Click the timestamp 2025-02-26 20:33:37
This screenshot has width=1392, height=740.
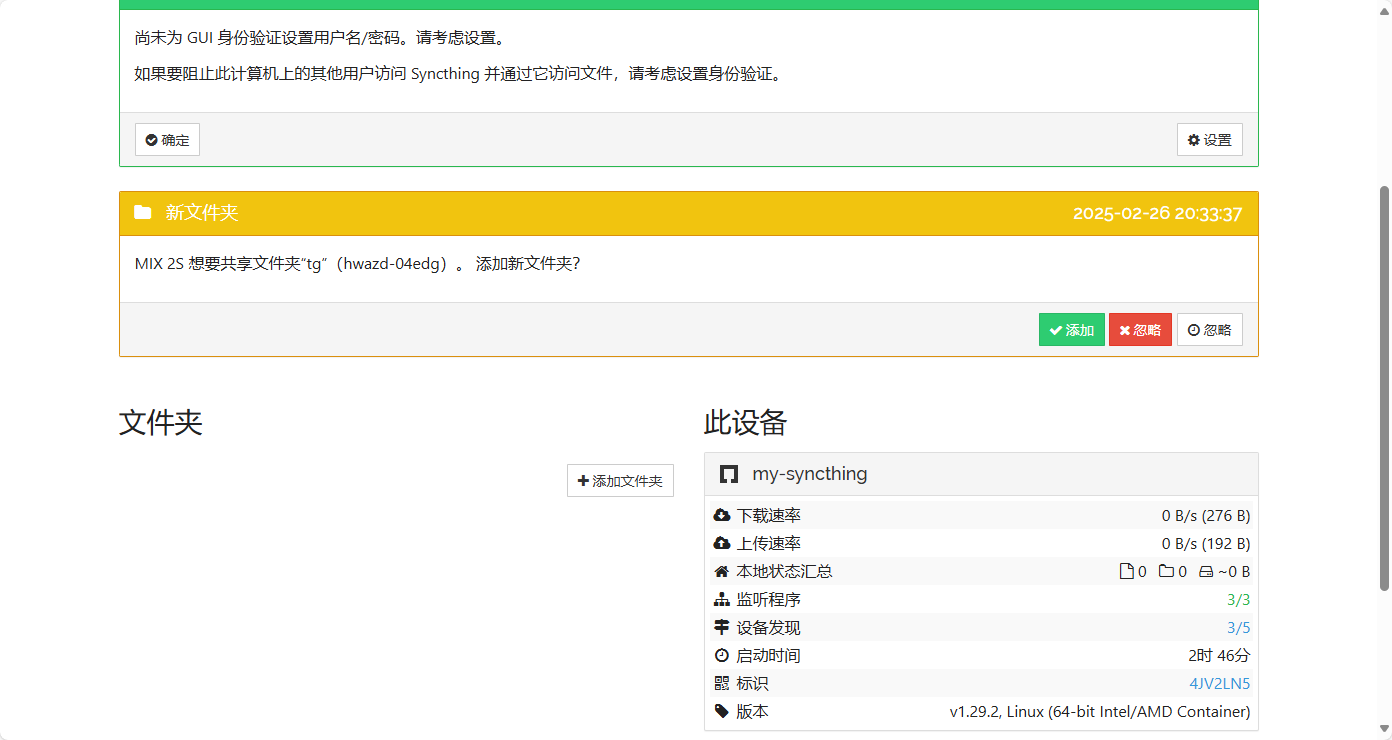1157,214
